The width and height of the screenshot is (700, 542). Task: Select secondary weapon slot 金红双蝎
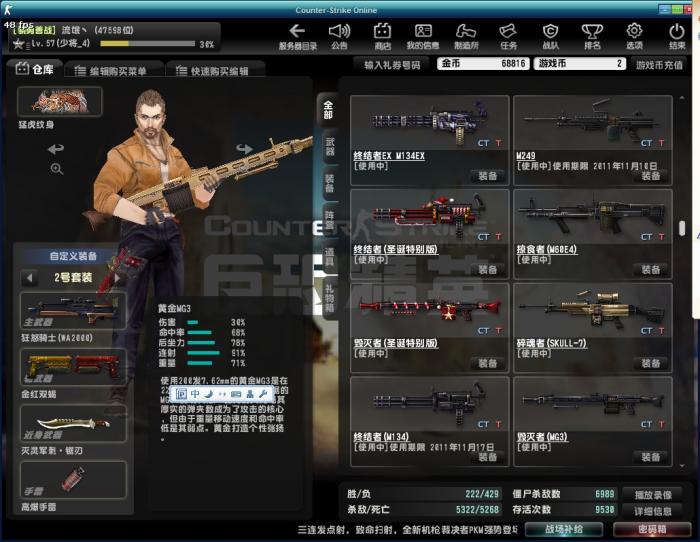tap(73, 367)
